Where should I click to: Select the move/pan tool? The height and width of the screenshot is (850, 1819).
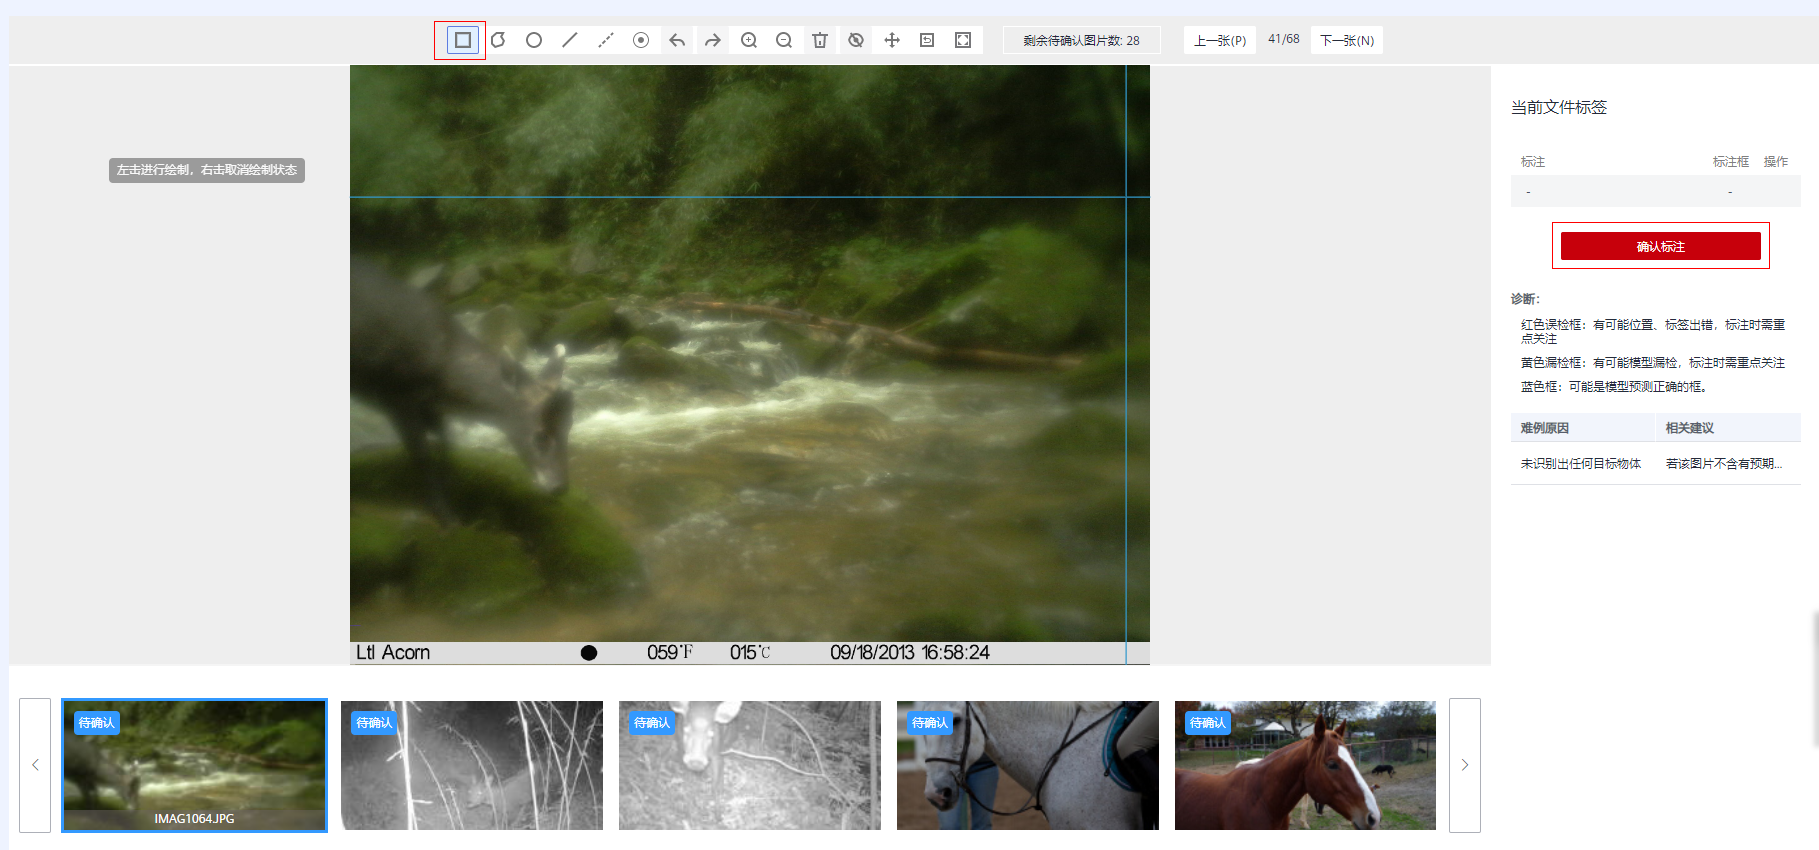coord(892,40)
